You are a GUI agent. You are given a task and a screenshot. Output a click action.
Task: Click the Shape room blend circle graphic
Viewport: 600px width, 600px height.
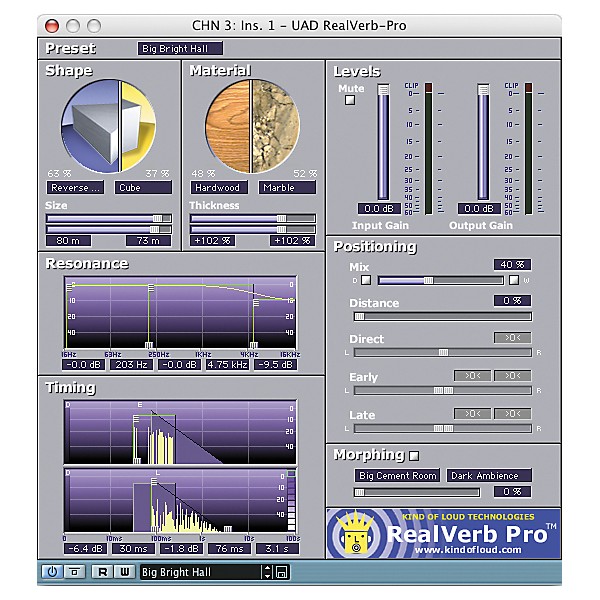(x=109, y=126)
